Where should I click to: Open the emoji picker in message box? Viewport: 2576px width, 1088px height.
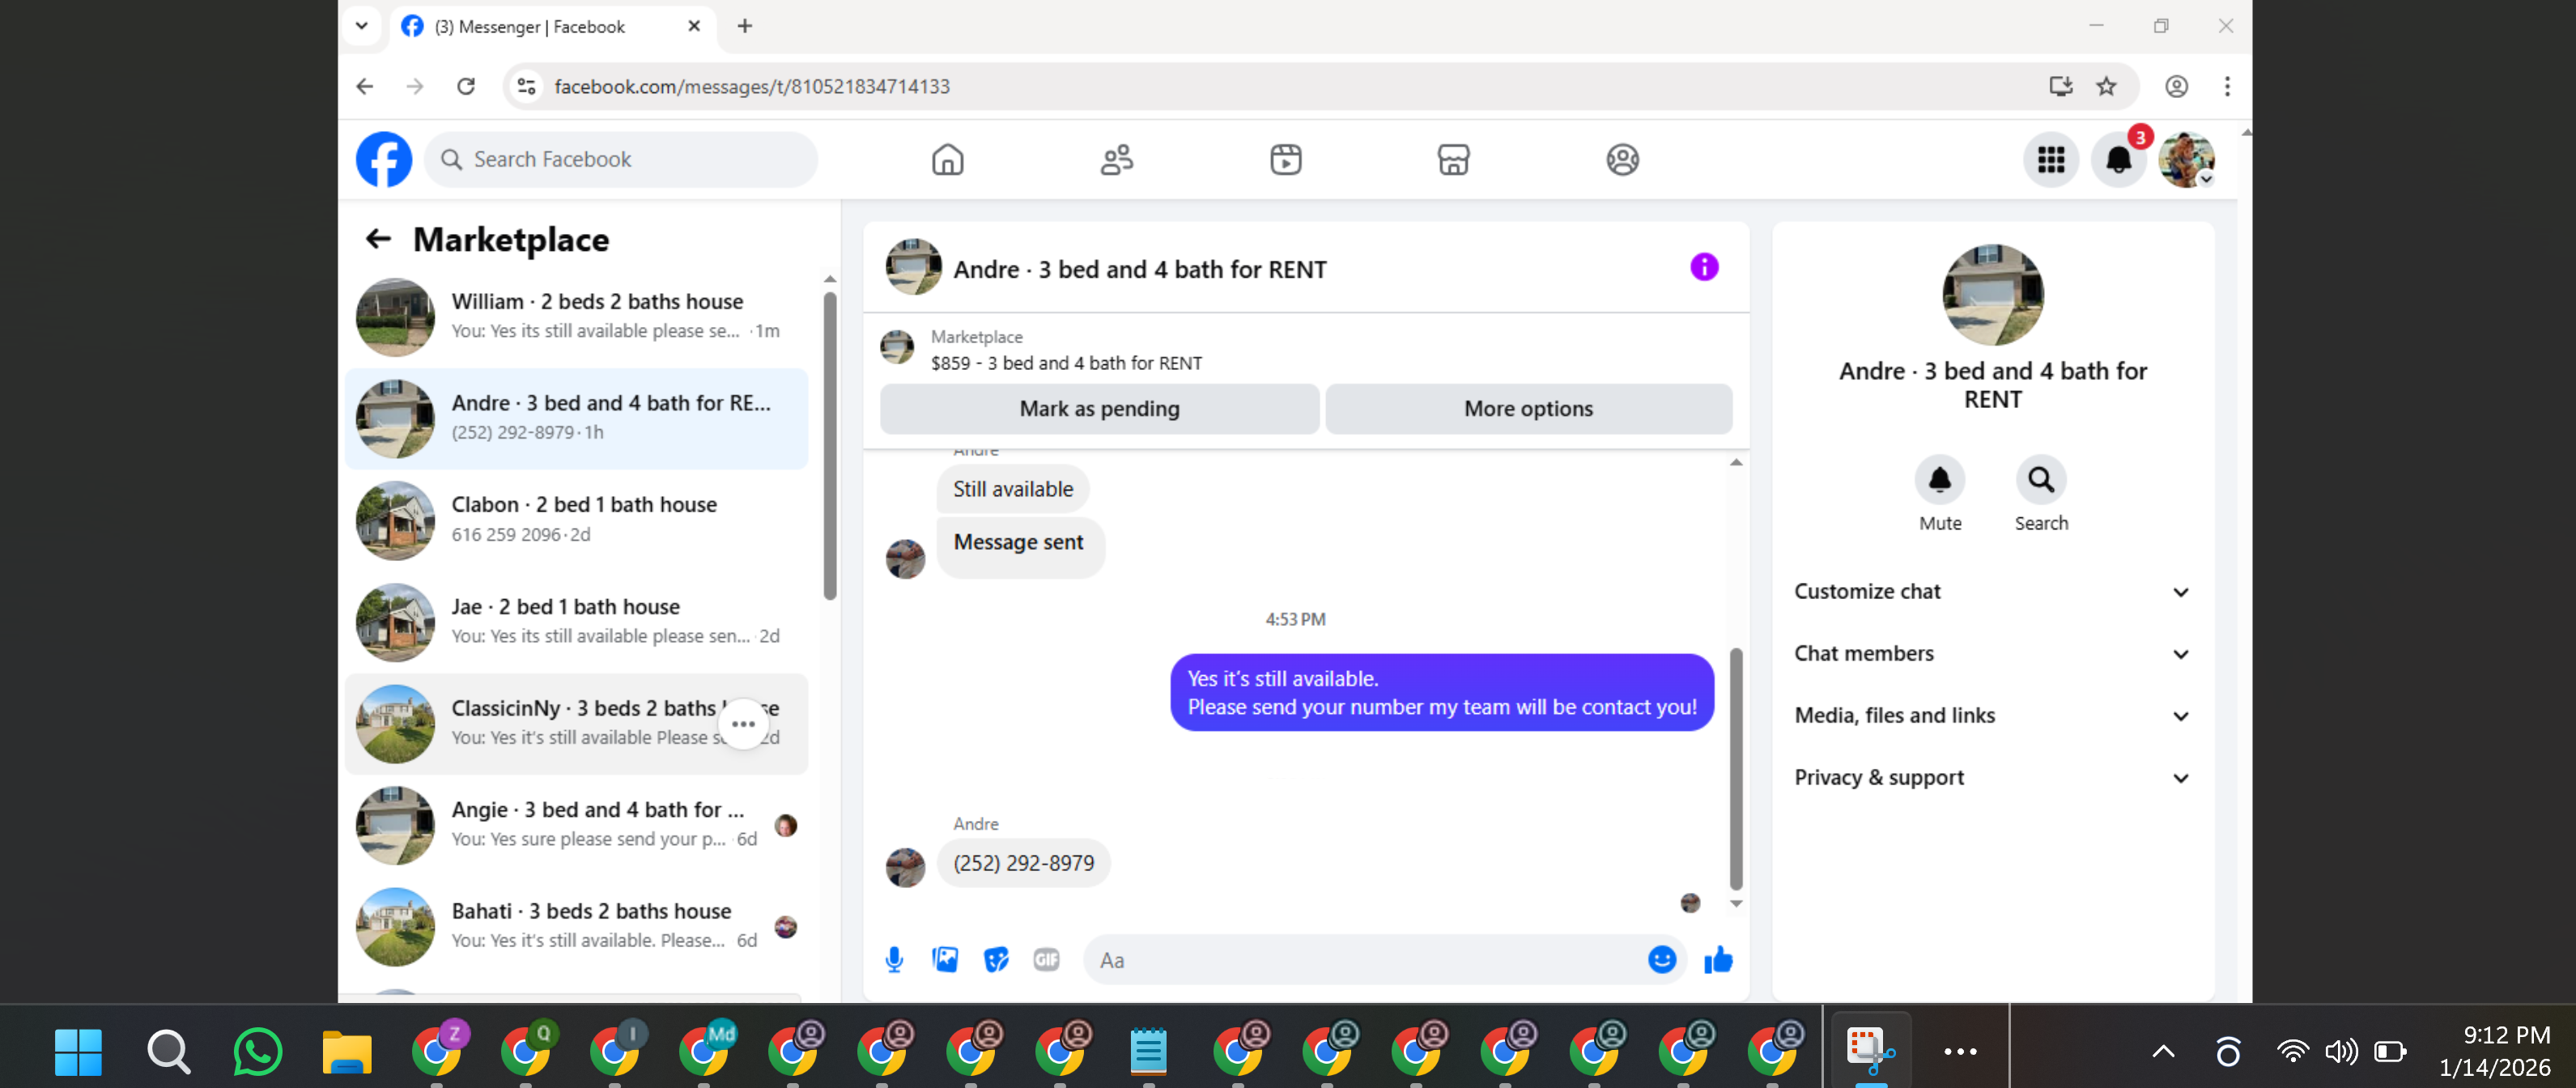point(1661,960)
